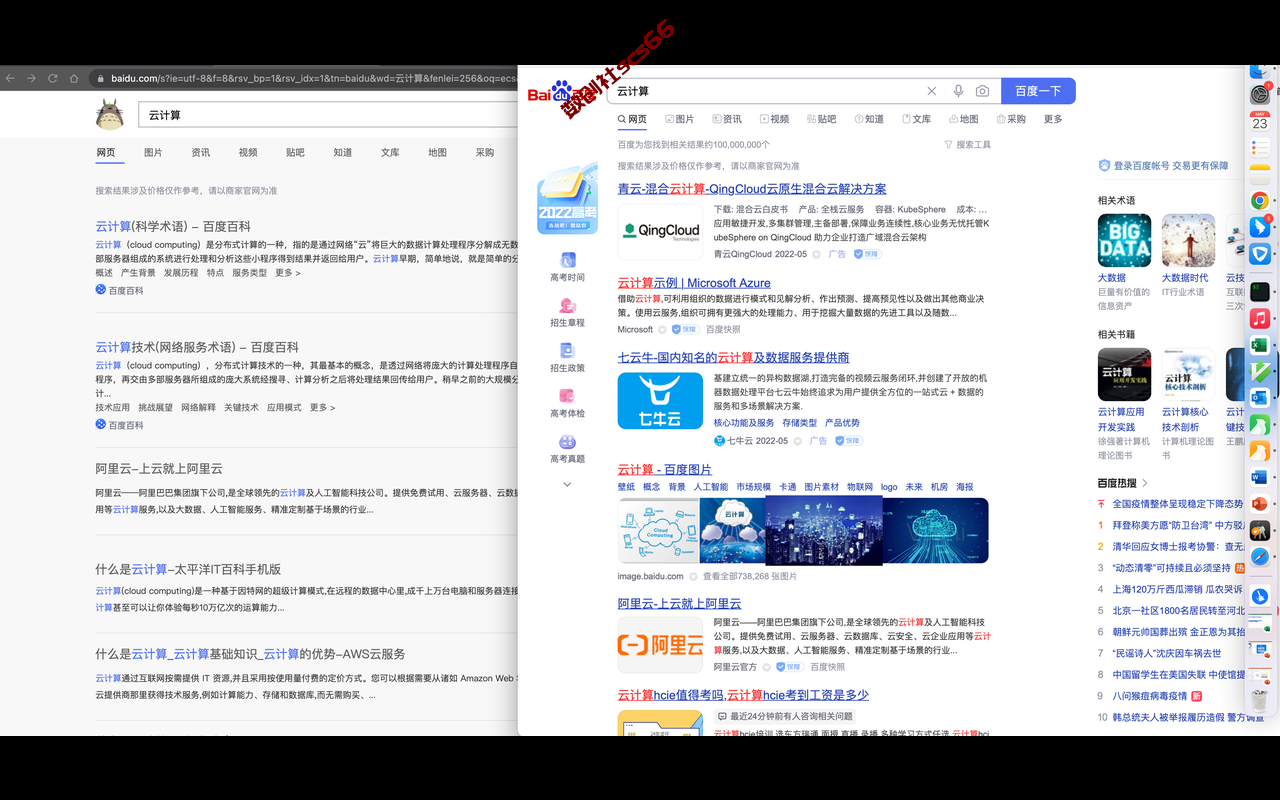Image resolution: width=1280 pixels, height=800 pixels.
Task: Open Terminal in the Dock
Action: point(1260,292)
